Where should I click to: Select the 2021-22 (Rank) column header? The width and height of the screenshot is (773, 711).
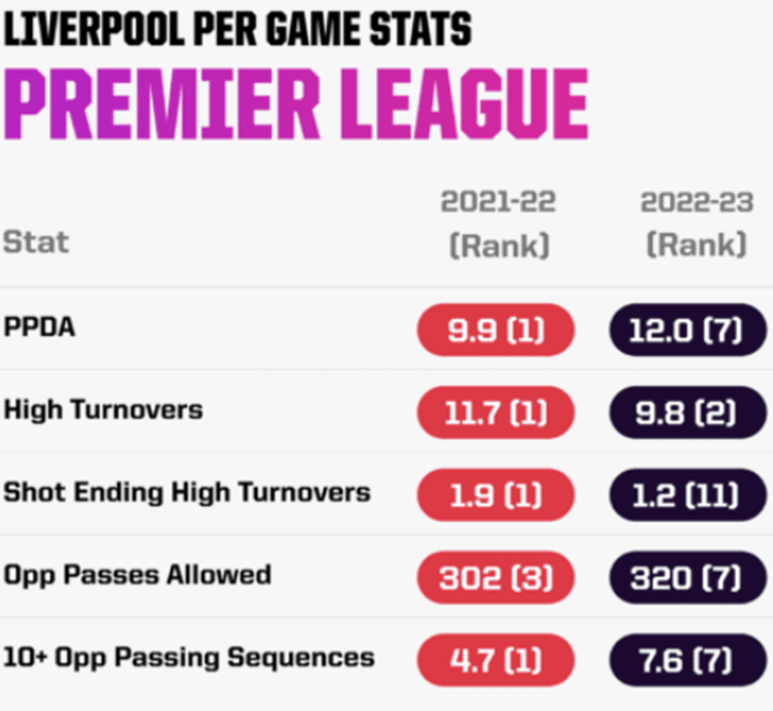pyautogui.click(x=497, y=223)
